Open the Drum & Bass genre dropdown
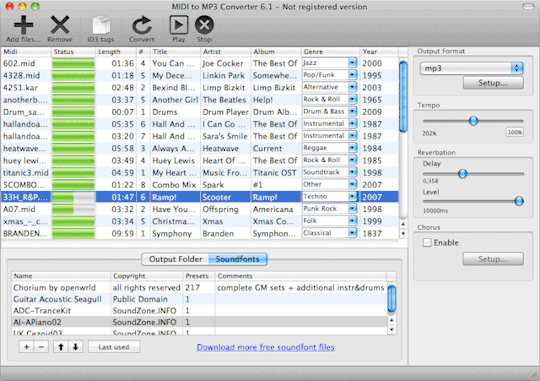The width and height of the screenshot is (540, 381). (352, 111)
